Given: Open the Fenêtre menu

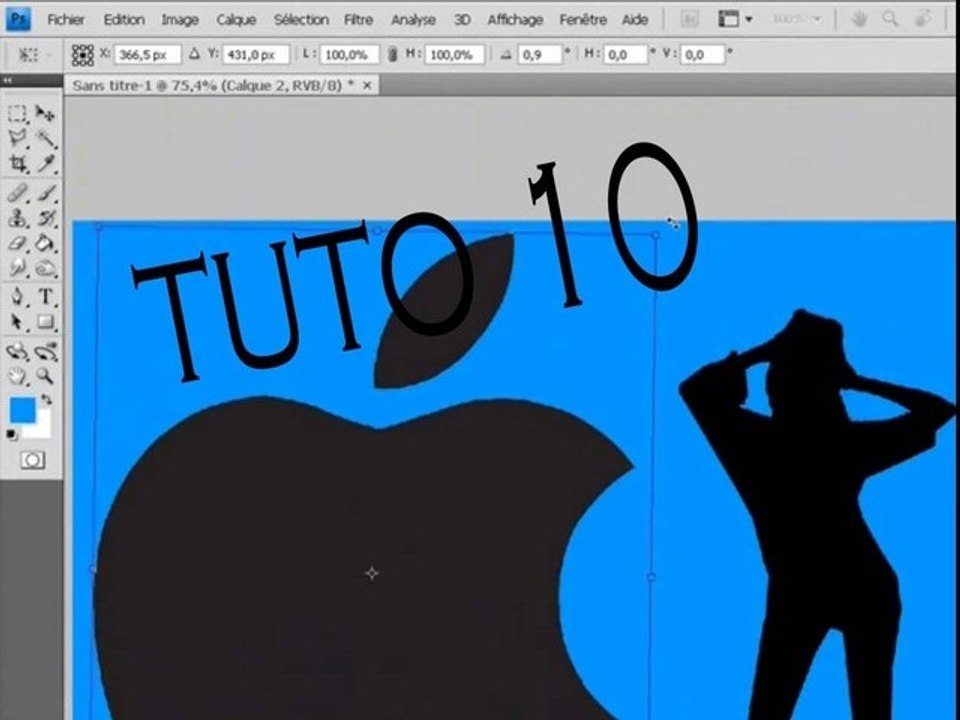Looking at the screenshot, I should 582,20.
